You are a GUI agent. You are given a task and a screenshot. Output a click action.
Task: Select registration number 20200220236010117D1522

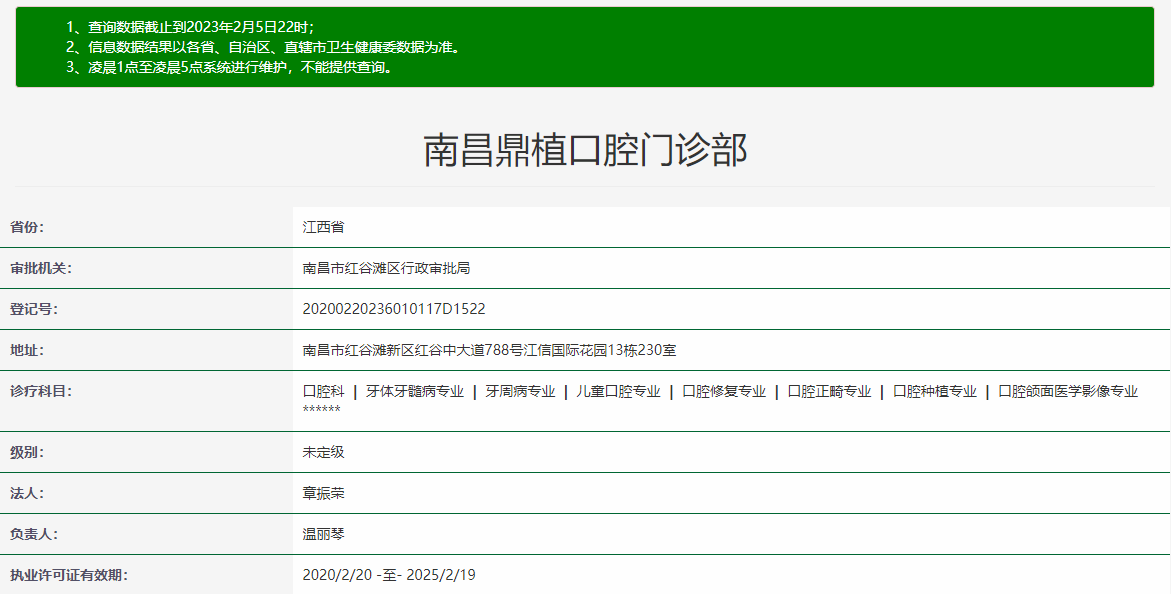click(394, 309)
